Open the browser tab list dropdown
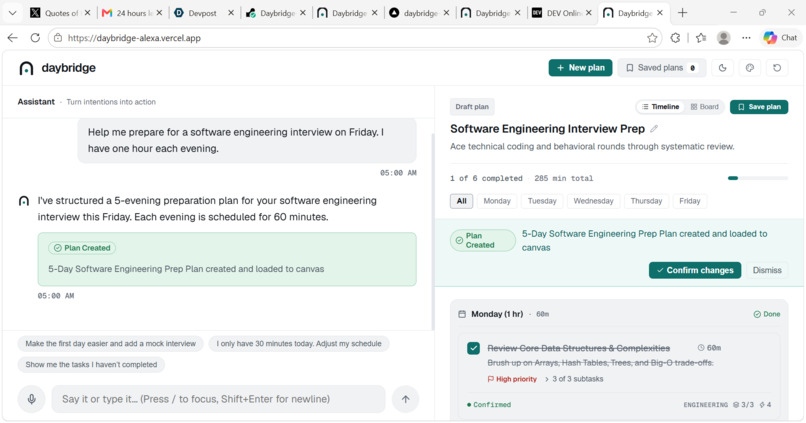Image resolution: width=806 pixels, height=423 pixels. [x=13, y=13]
